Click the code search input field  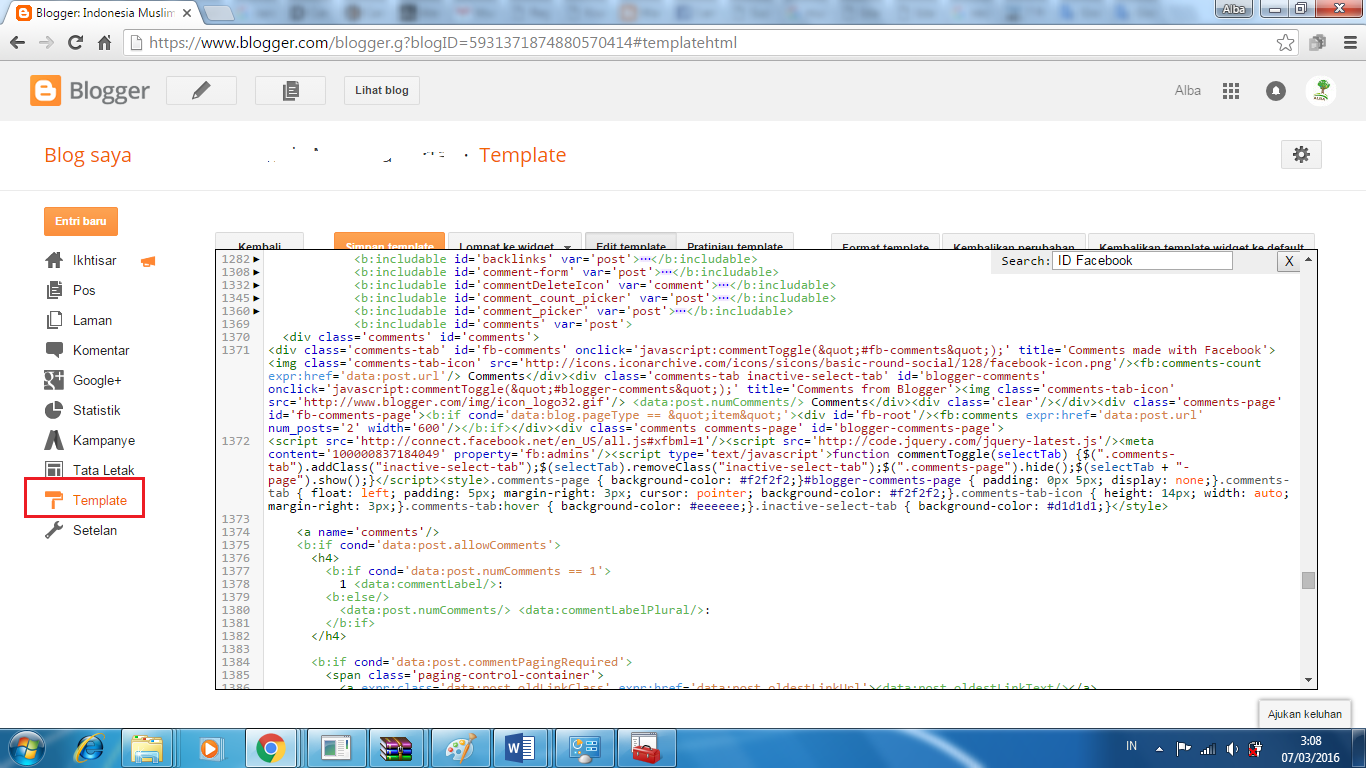[x=1142, y=260]
